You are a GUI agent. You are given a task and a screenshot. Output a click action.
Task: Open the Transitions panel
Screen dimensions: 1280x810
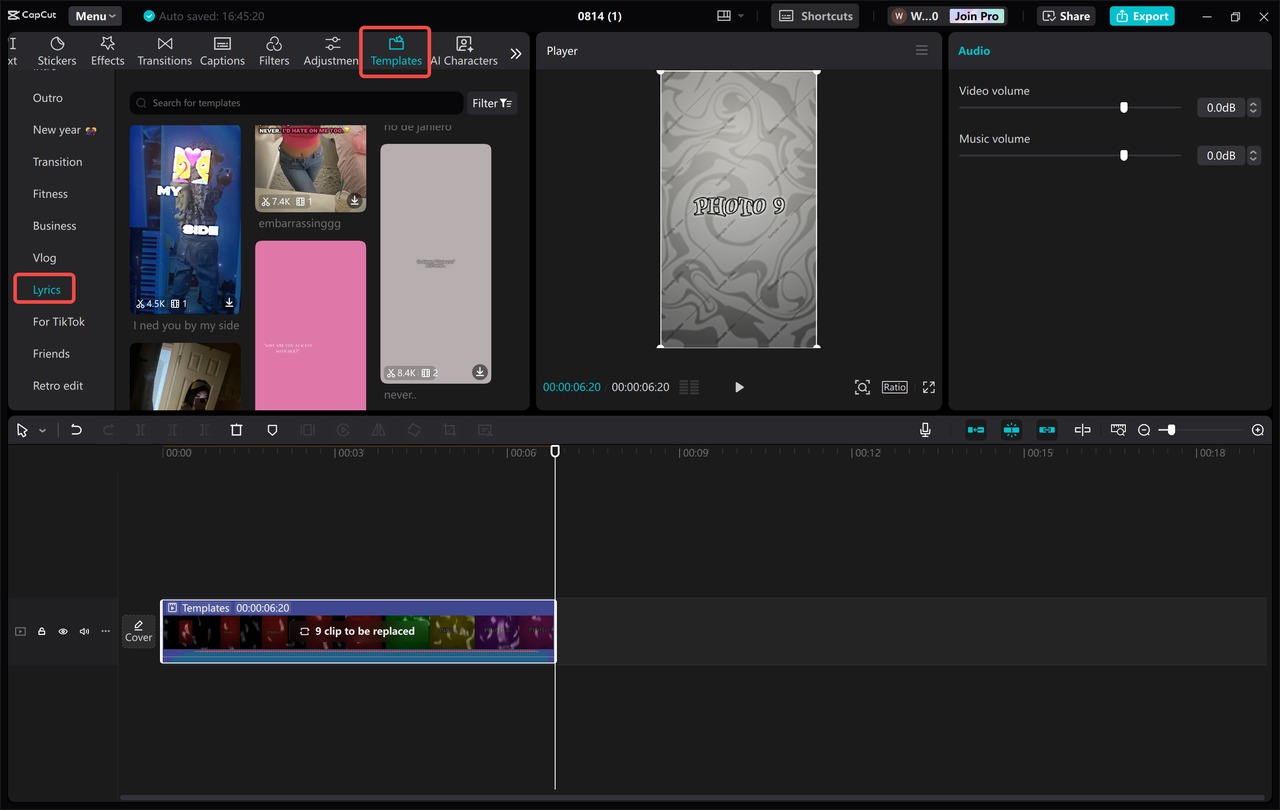[165, 51]
